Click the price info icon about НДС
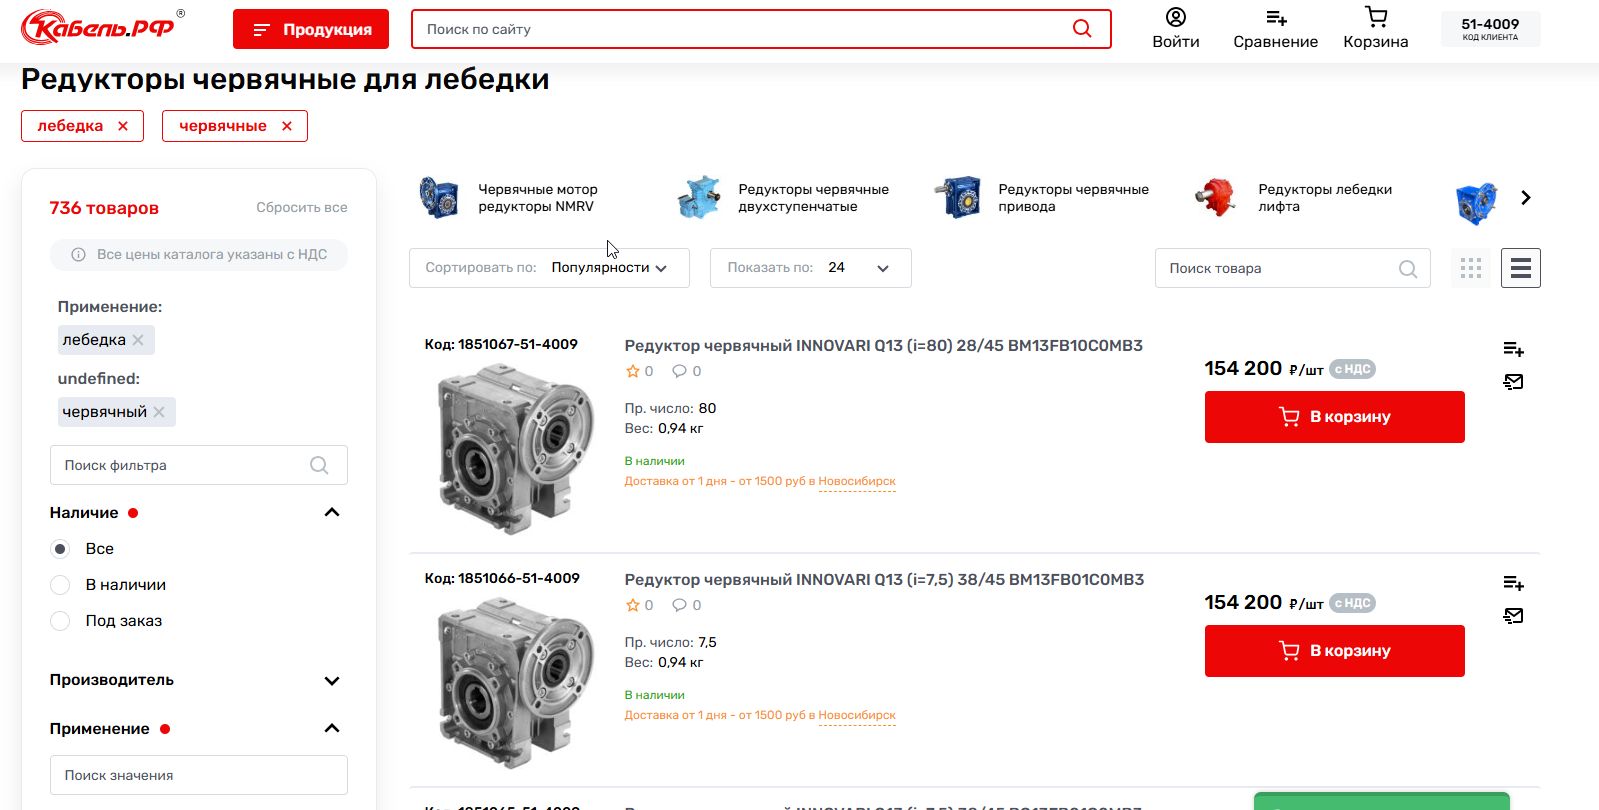Viewport: 1599px width, 810px height. (78, 255)
